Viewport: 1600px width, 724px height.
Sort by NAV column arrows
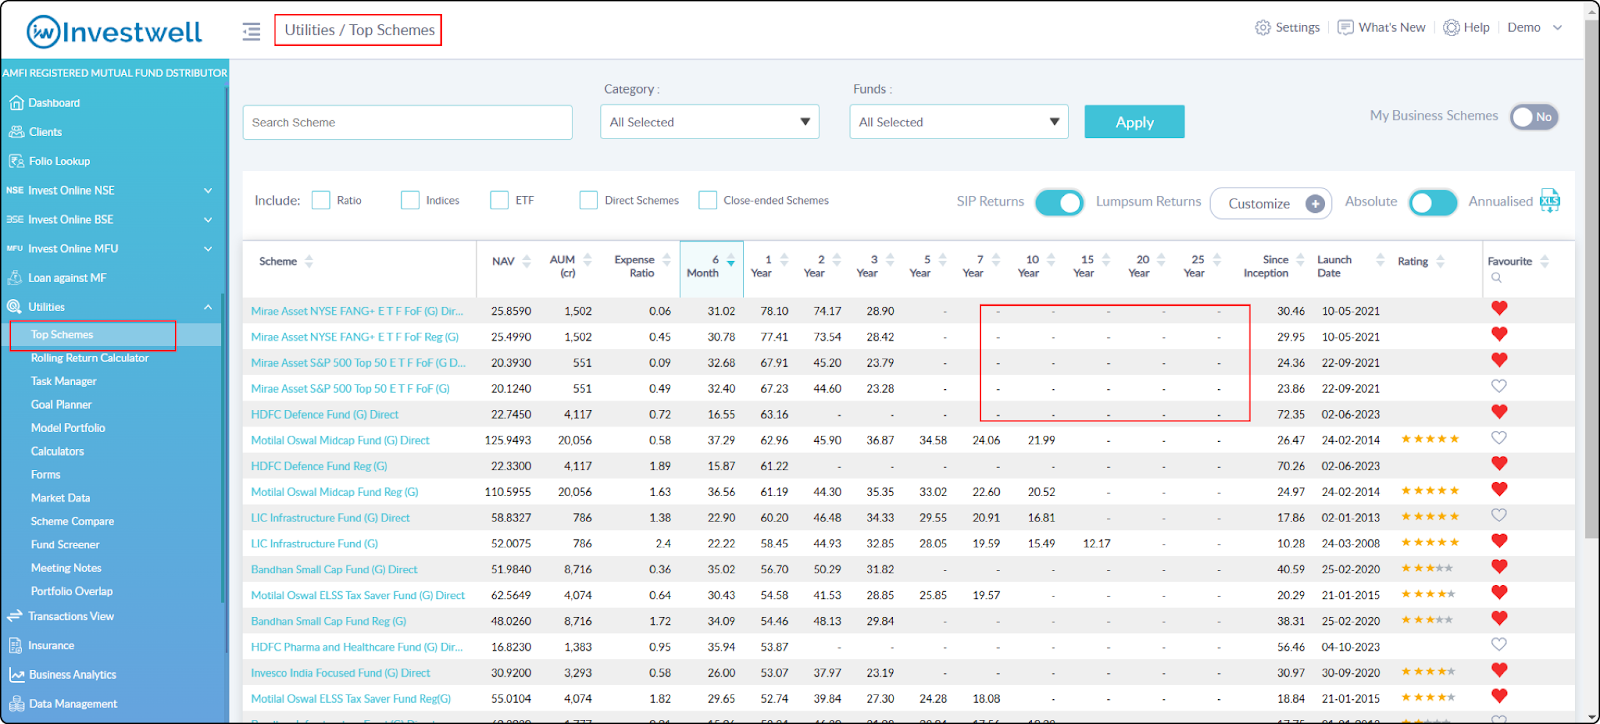pyautogui.click(x=527, y=262)
